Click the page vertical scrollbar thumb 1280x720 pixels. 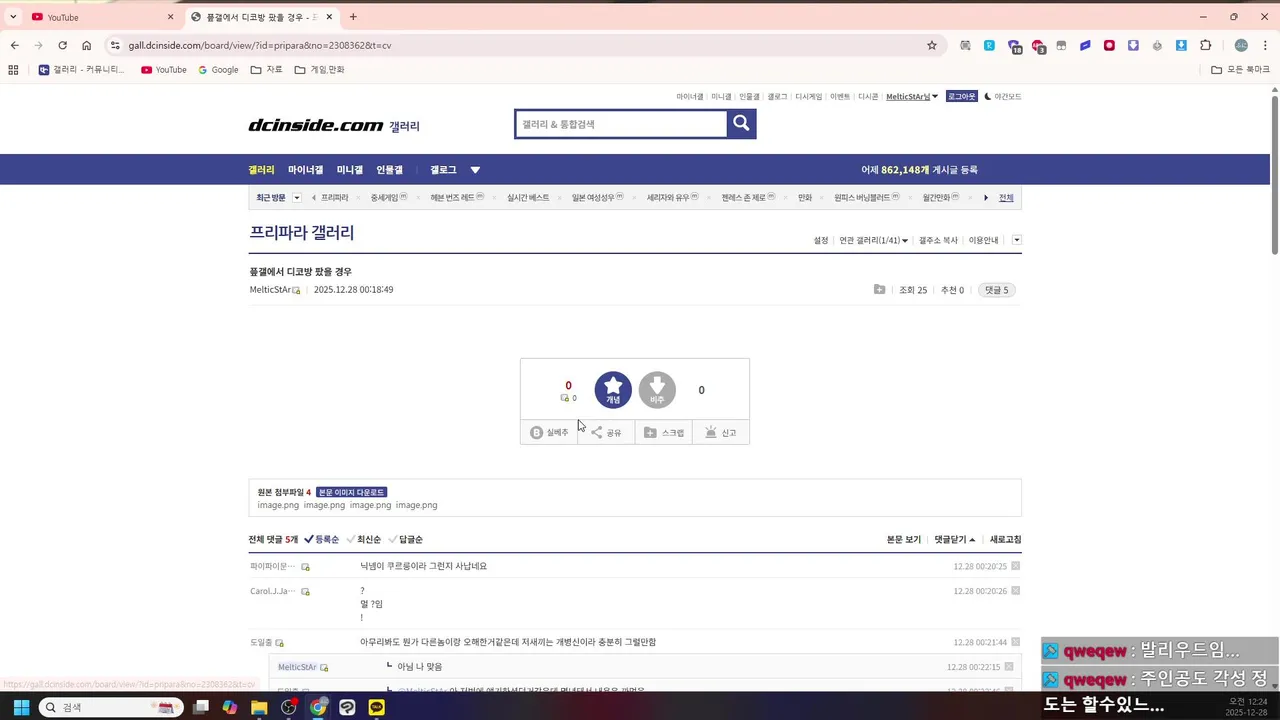1275,175
